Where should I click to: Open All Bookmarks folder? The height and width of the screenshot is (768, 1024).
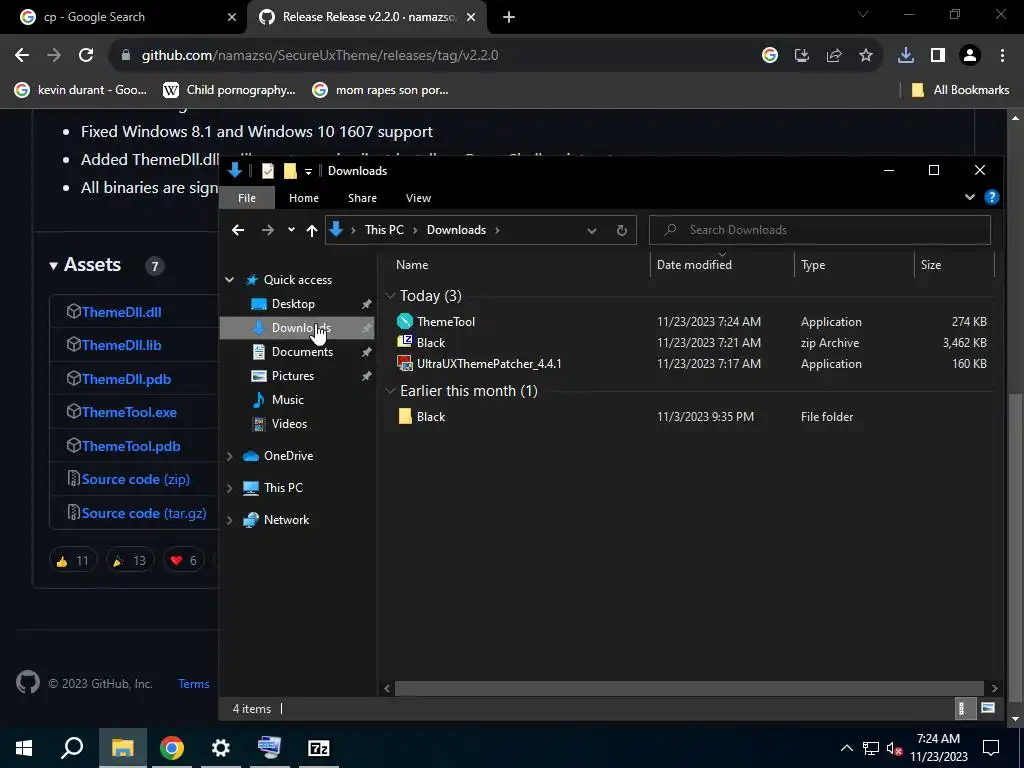tap(960, 90)
